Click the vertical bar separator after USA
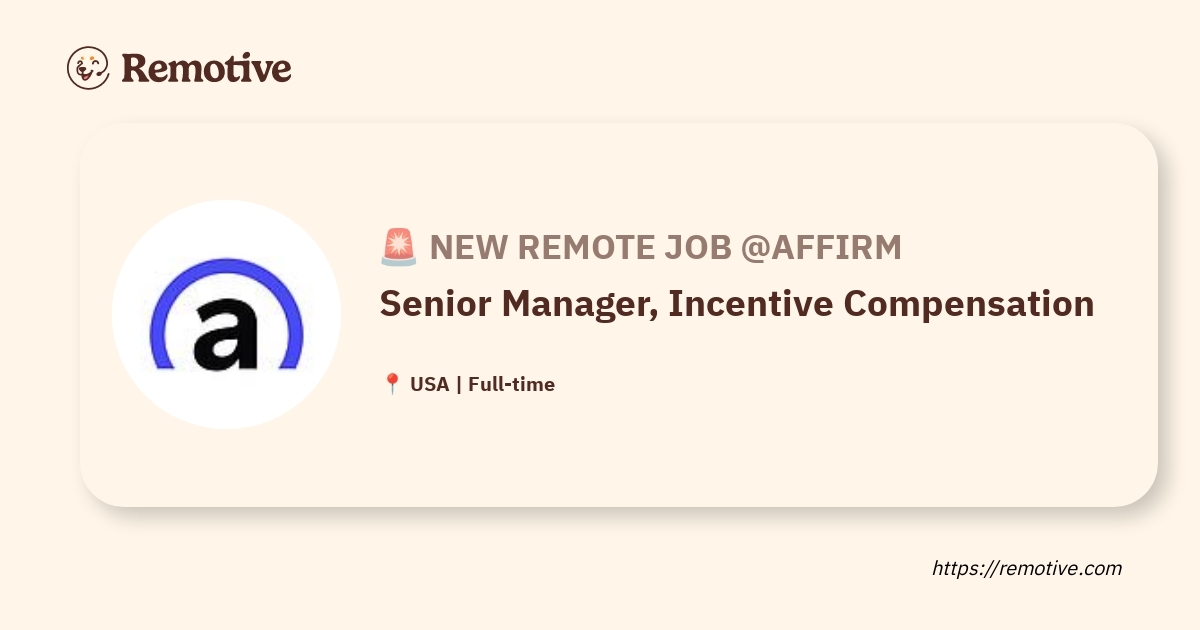Viewport: 1200px width, 630px height. [459, 384]
